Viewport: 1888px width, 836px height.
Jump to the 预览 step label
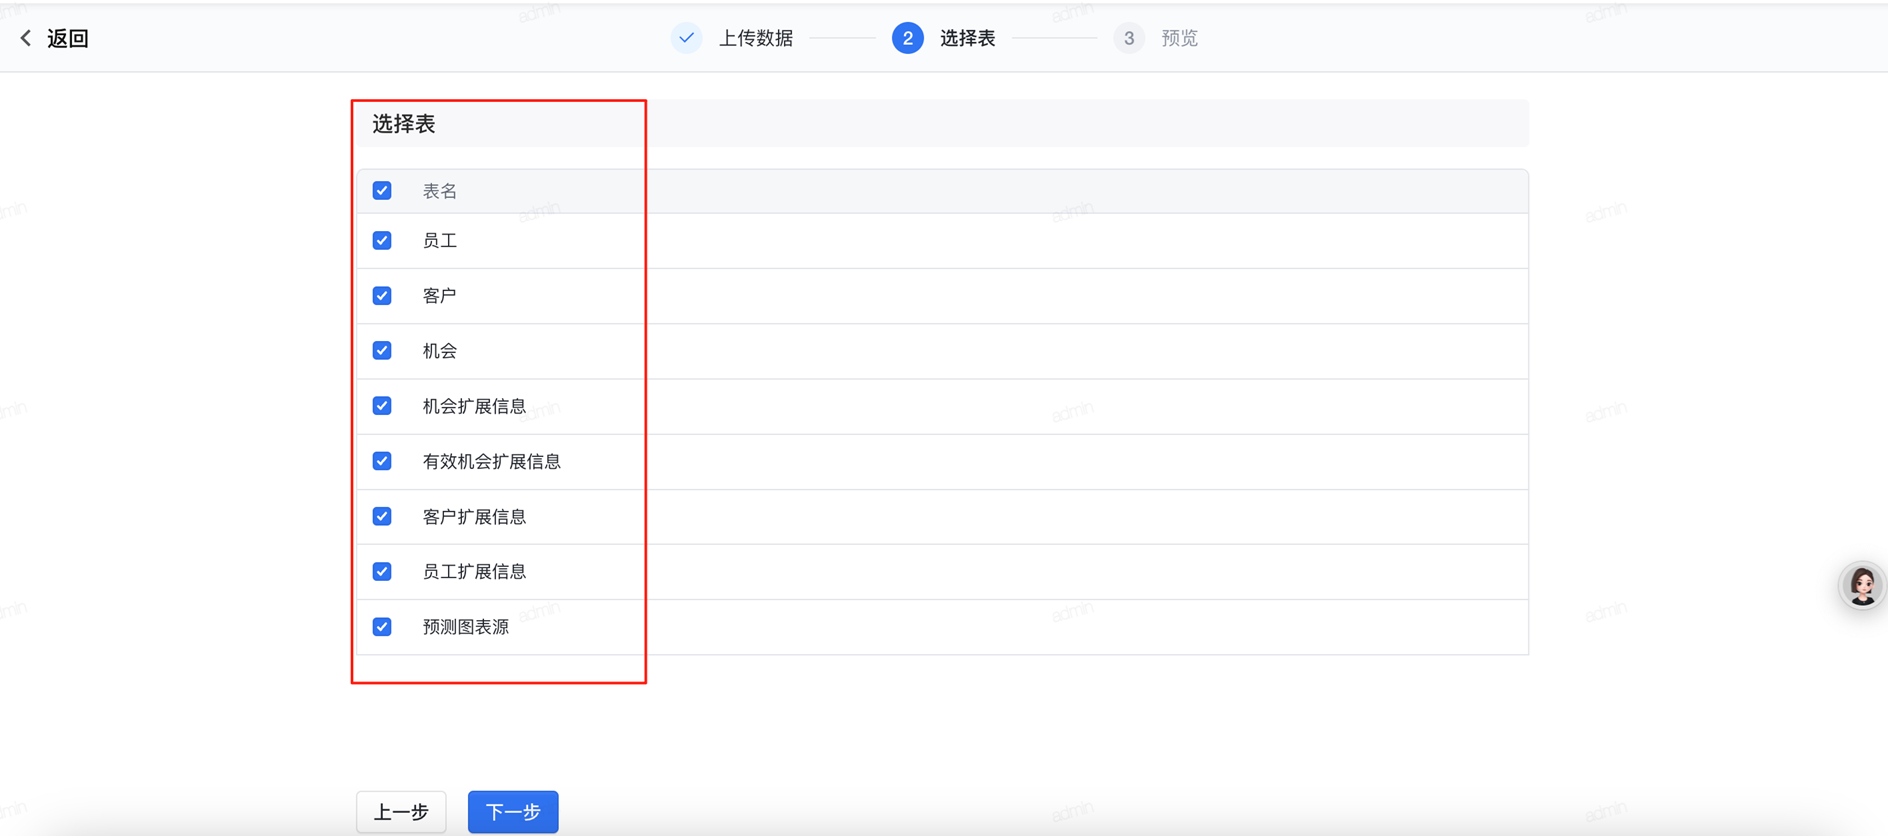pos(1179,38)
